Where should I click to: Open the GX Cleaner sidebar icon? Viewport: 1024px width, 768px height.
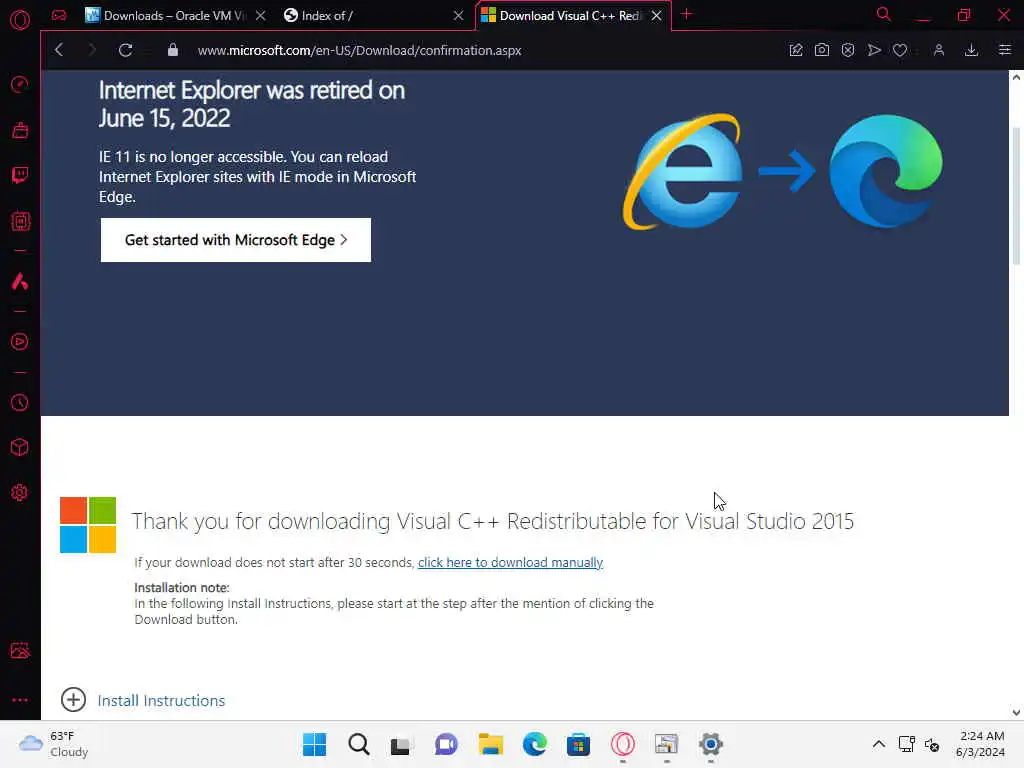tap(20, 130)
